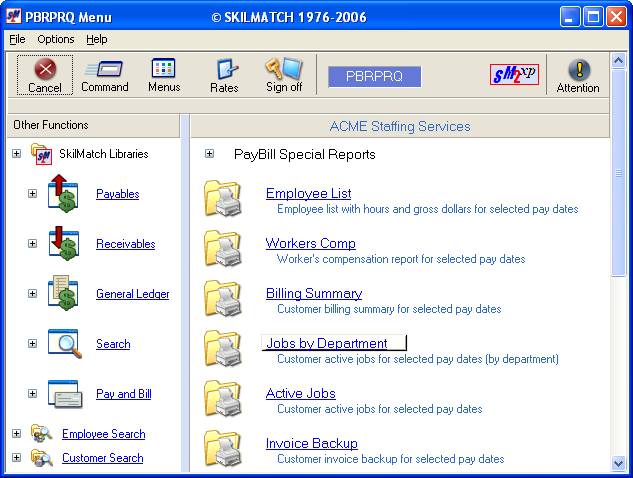This screenshot has width=633, height=478.
Task: Click the Pay and Bill check icon
Action: (x=65, y=394)
